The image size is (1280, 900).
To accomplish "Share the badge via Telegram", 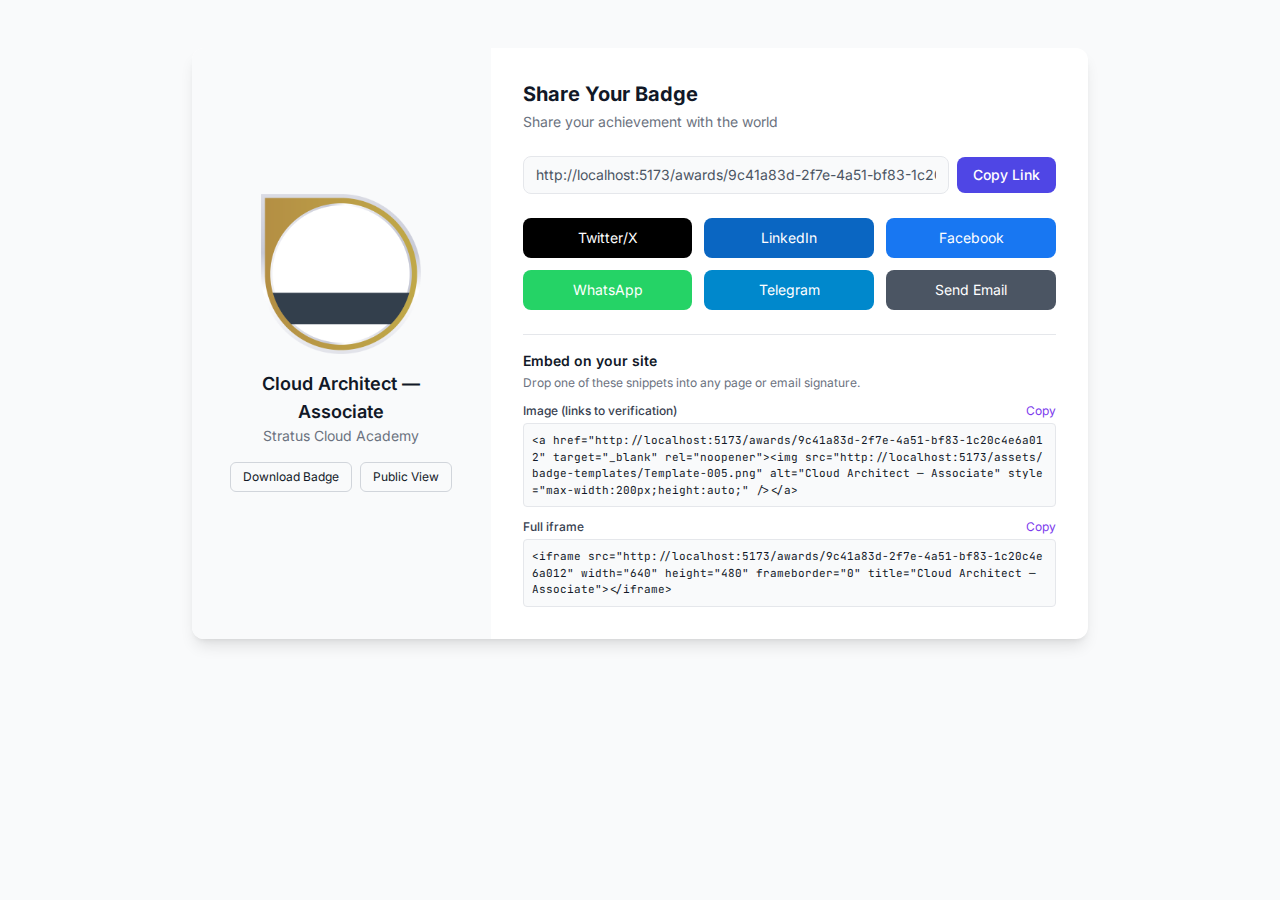I will [x=788, y=290].
